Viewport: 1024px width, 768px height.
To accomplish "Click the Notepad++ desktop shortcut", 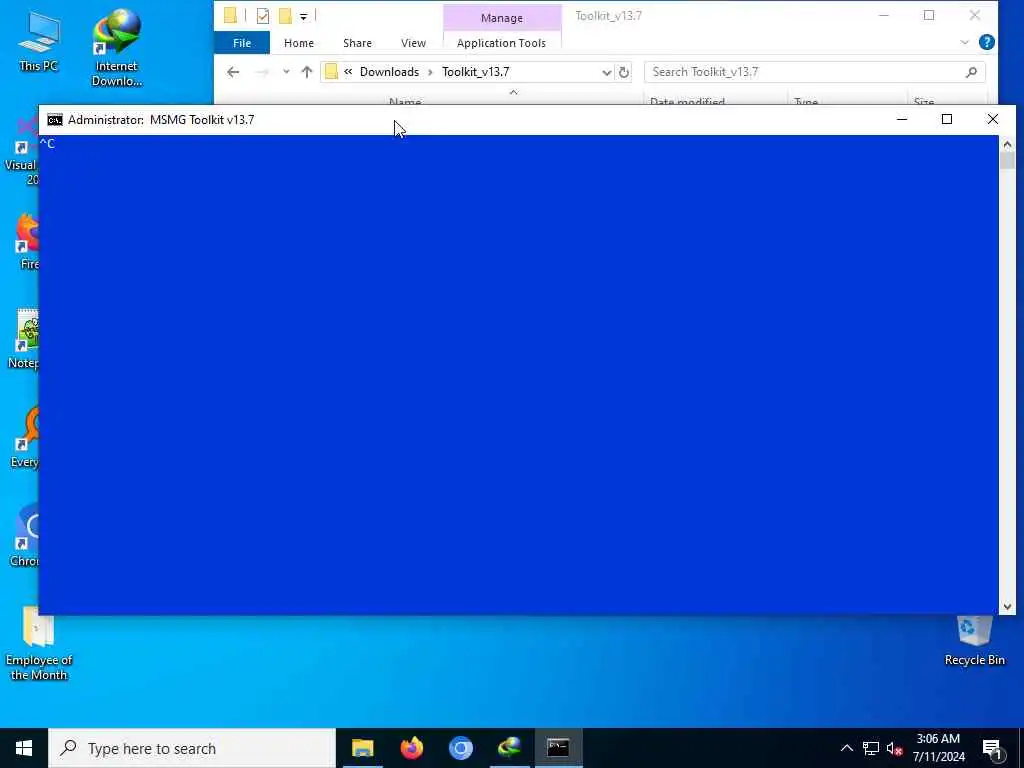I will click(26, 338).
